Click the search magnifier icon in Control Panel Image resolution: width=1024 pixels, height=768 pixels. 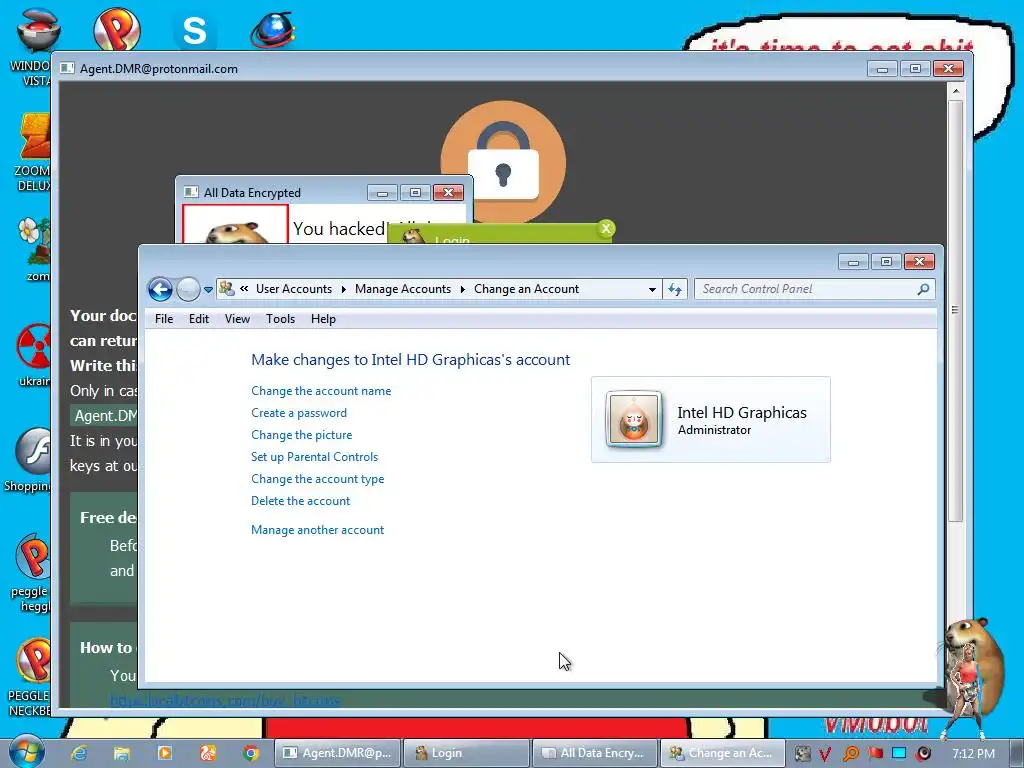[923, 289]
